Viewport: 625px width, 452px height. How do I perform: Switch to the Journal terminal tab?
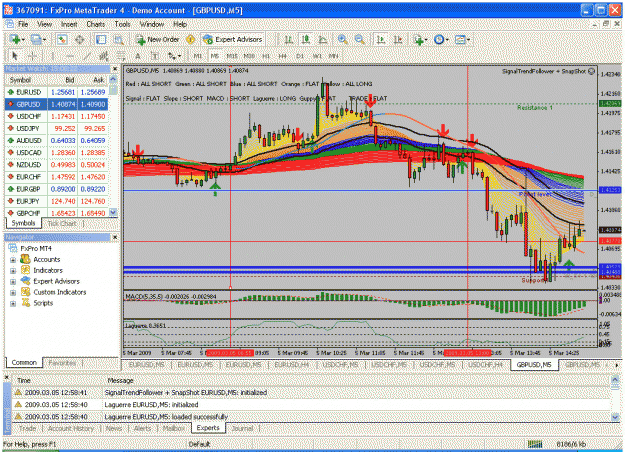click(242, 428)
